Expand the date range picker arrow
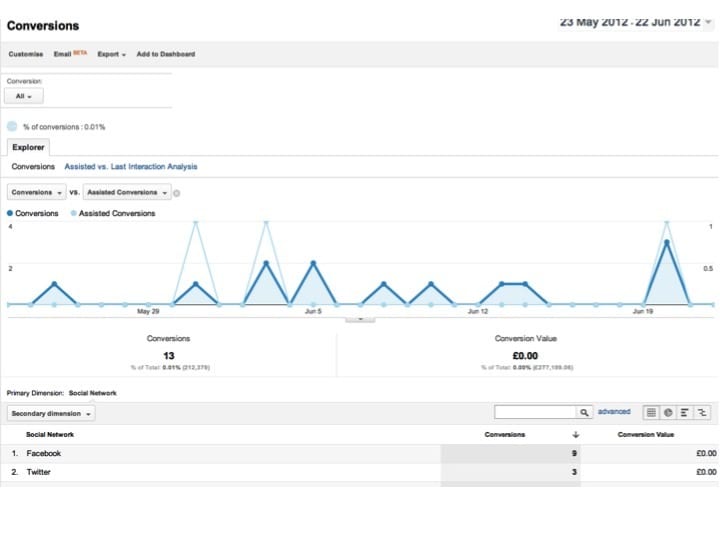Viewport: 720px width, 540px height. [708, 22]
